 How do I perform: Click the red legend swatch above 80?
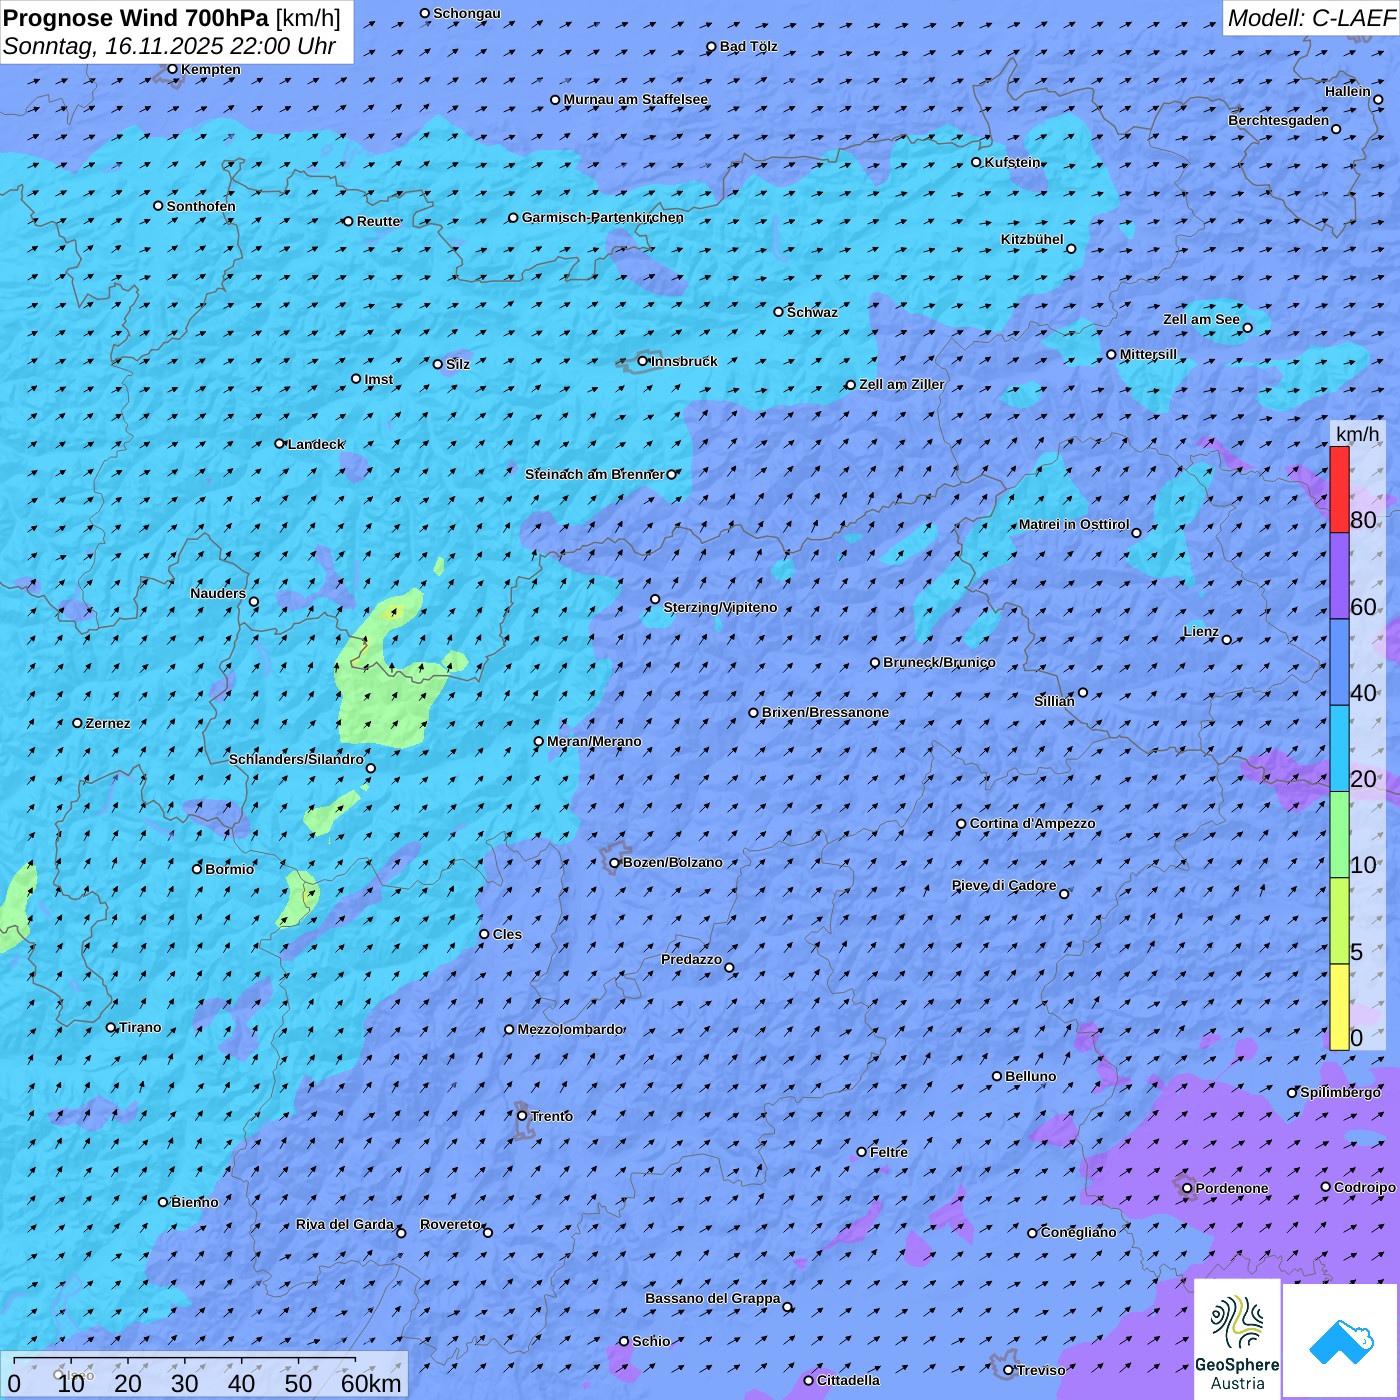pos(1339,489)
